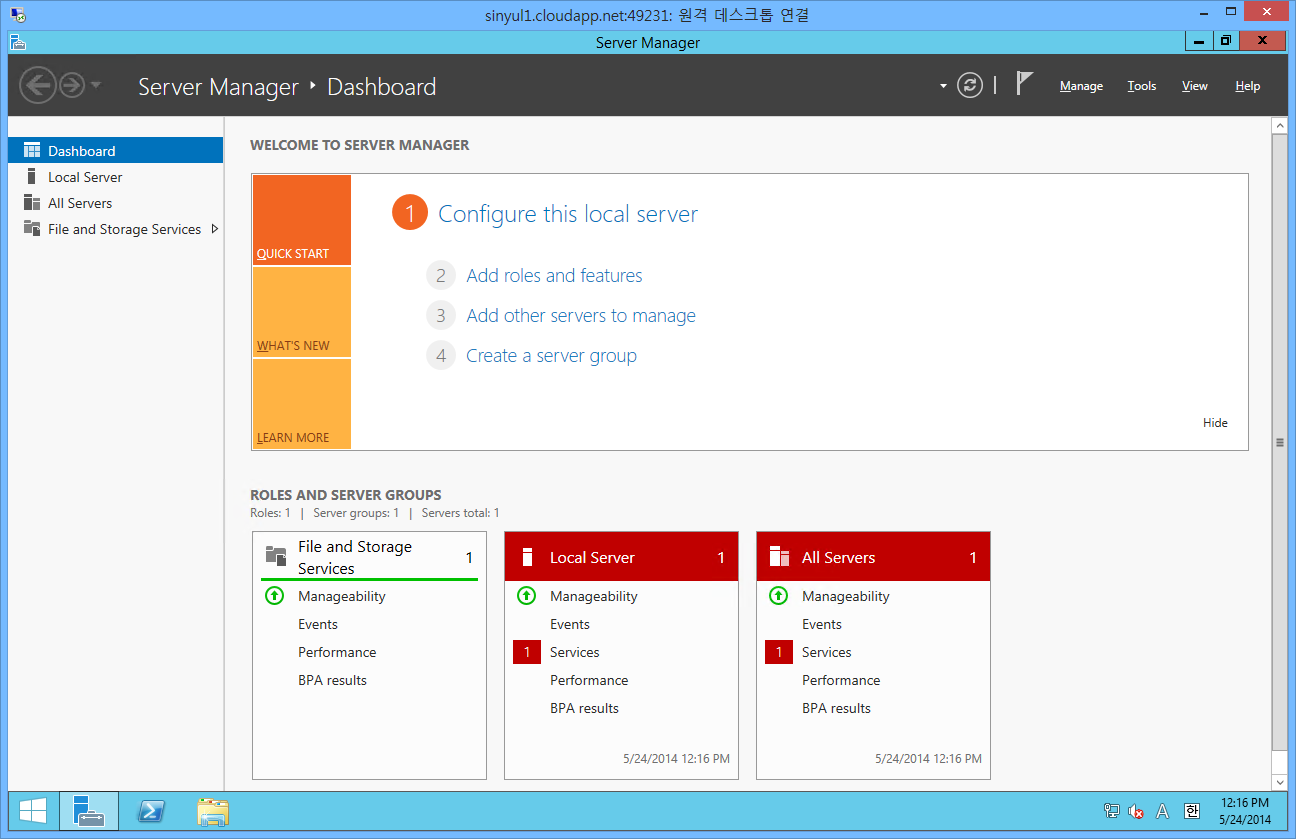Image resolution: width=1296 pixels, height=839 pixels.
Task: Open Performance in All Servers tile
Action: pyautogui.click(x=841, y=680)
